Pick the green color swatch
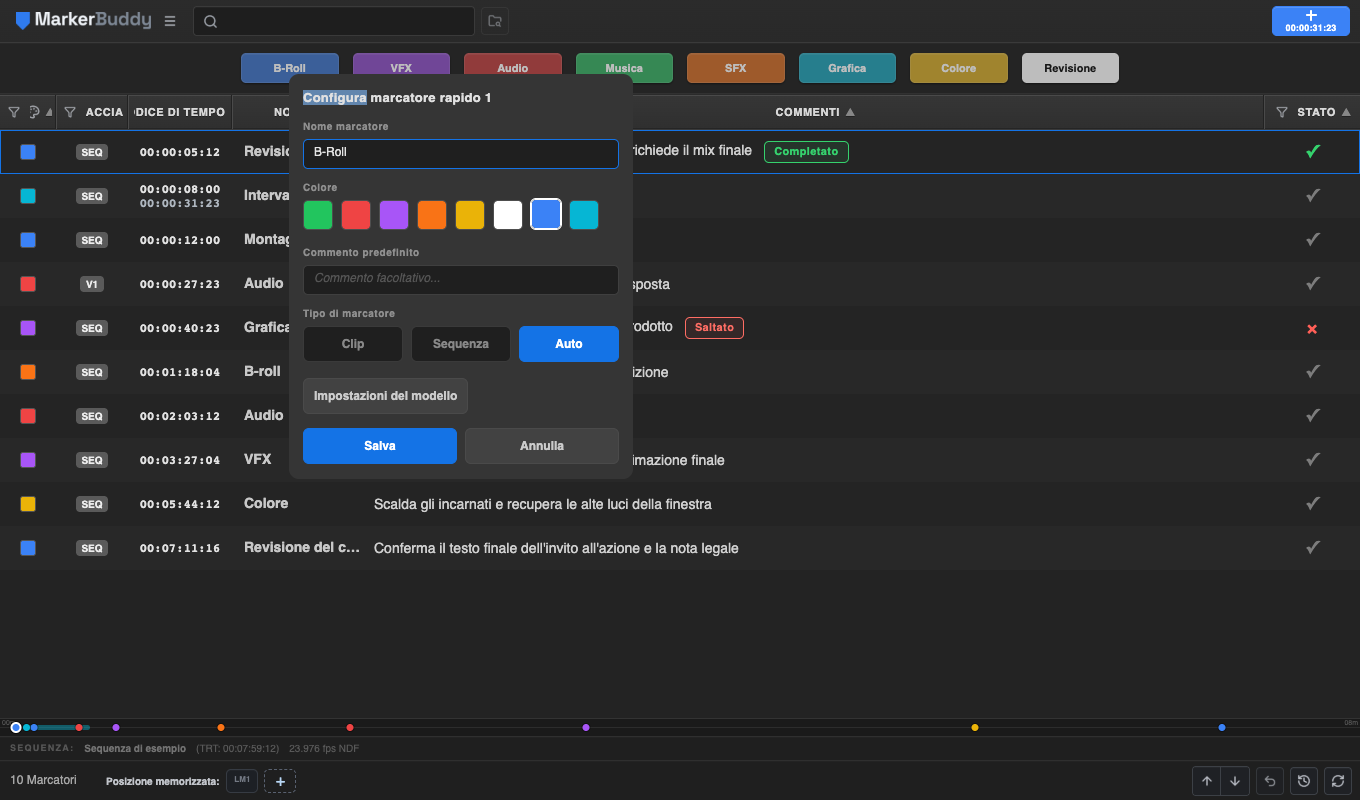Screen dimensions: 1360x800 click(x=318, y=215)
